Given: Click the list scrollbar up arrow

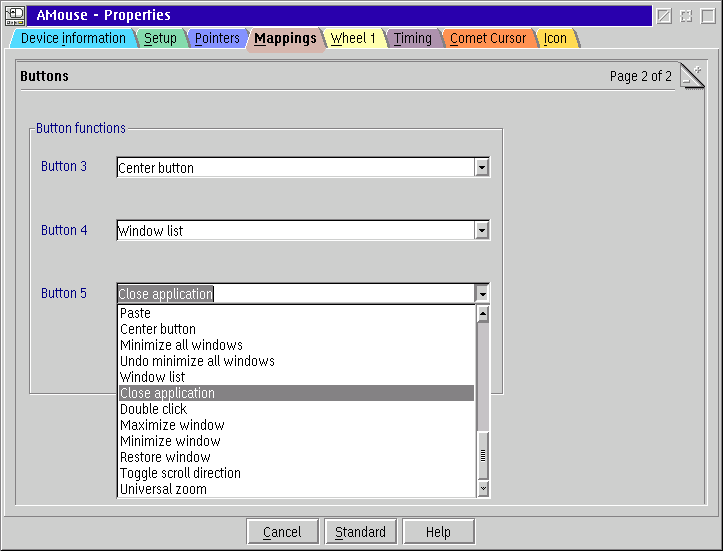Looking at the screenshot, I should (x=483, y=314).
